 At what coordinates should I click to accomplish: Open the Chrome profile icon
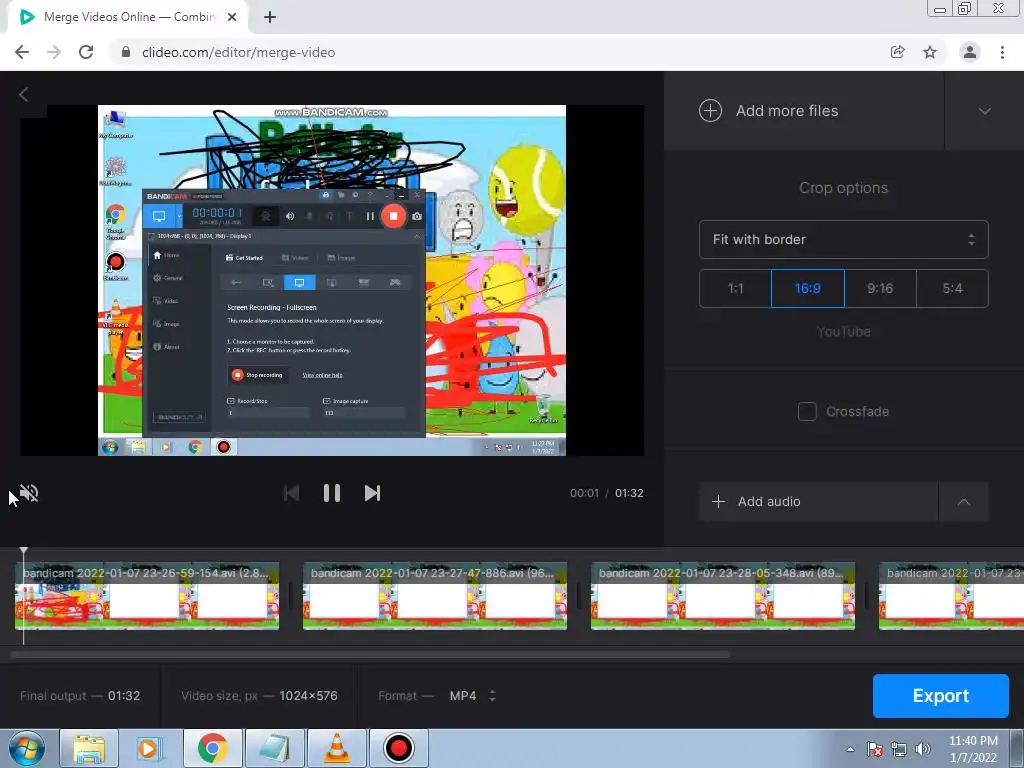970,52
